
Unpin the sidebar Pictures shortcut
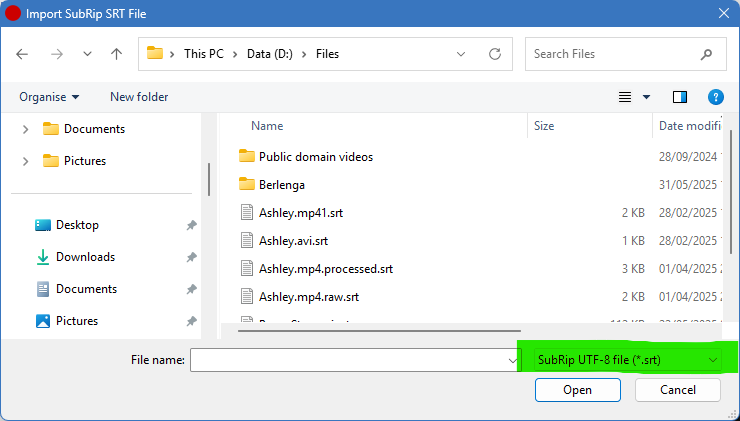click(191, 321)
